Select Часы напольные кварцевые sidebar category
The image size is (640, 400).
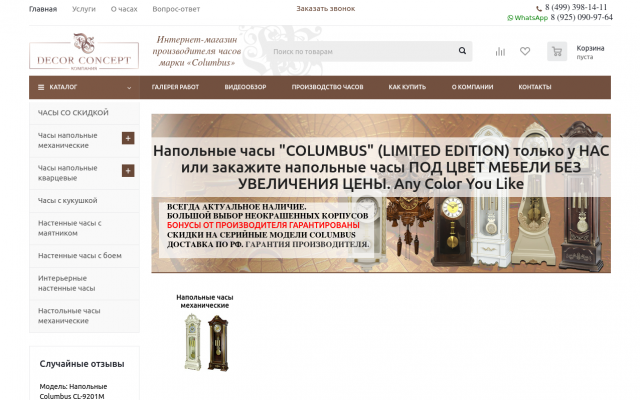pos(68,173)
